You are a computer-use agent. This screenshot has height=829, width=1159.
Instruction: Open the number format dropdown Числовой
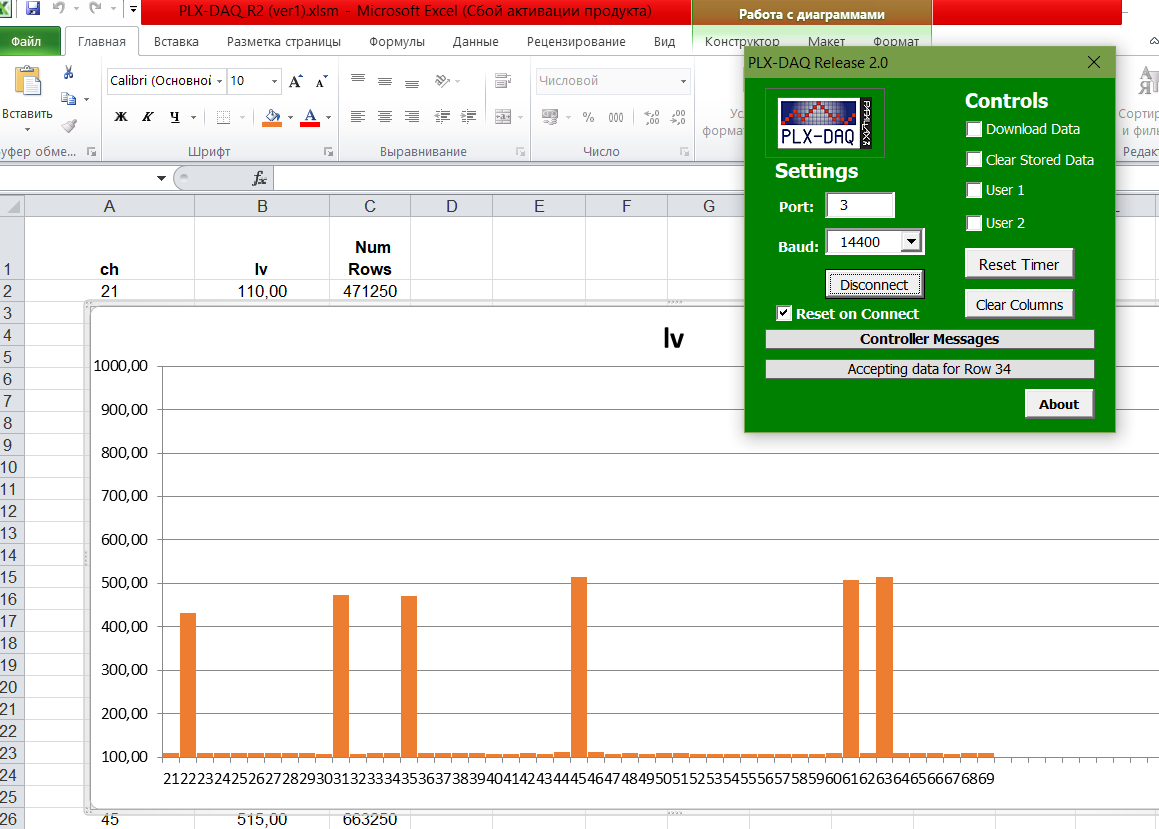click(x=683, y=81)
